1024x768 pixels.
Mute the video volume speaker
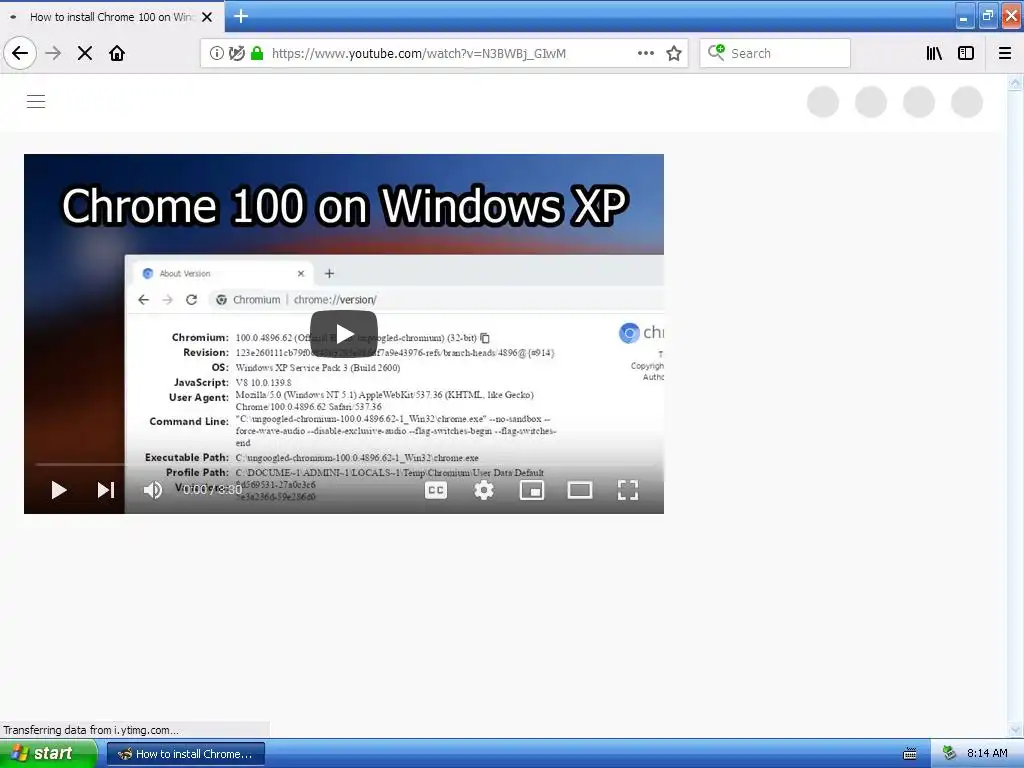click(152, 490)
